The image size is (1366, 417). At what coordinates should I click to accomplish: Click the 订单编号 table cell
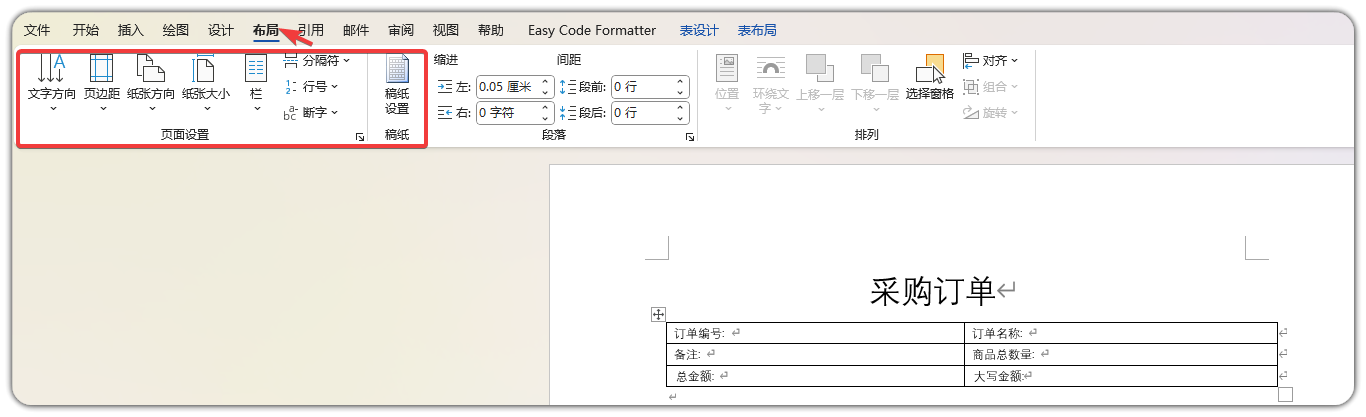815,333
